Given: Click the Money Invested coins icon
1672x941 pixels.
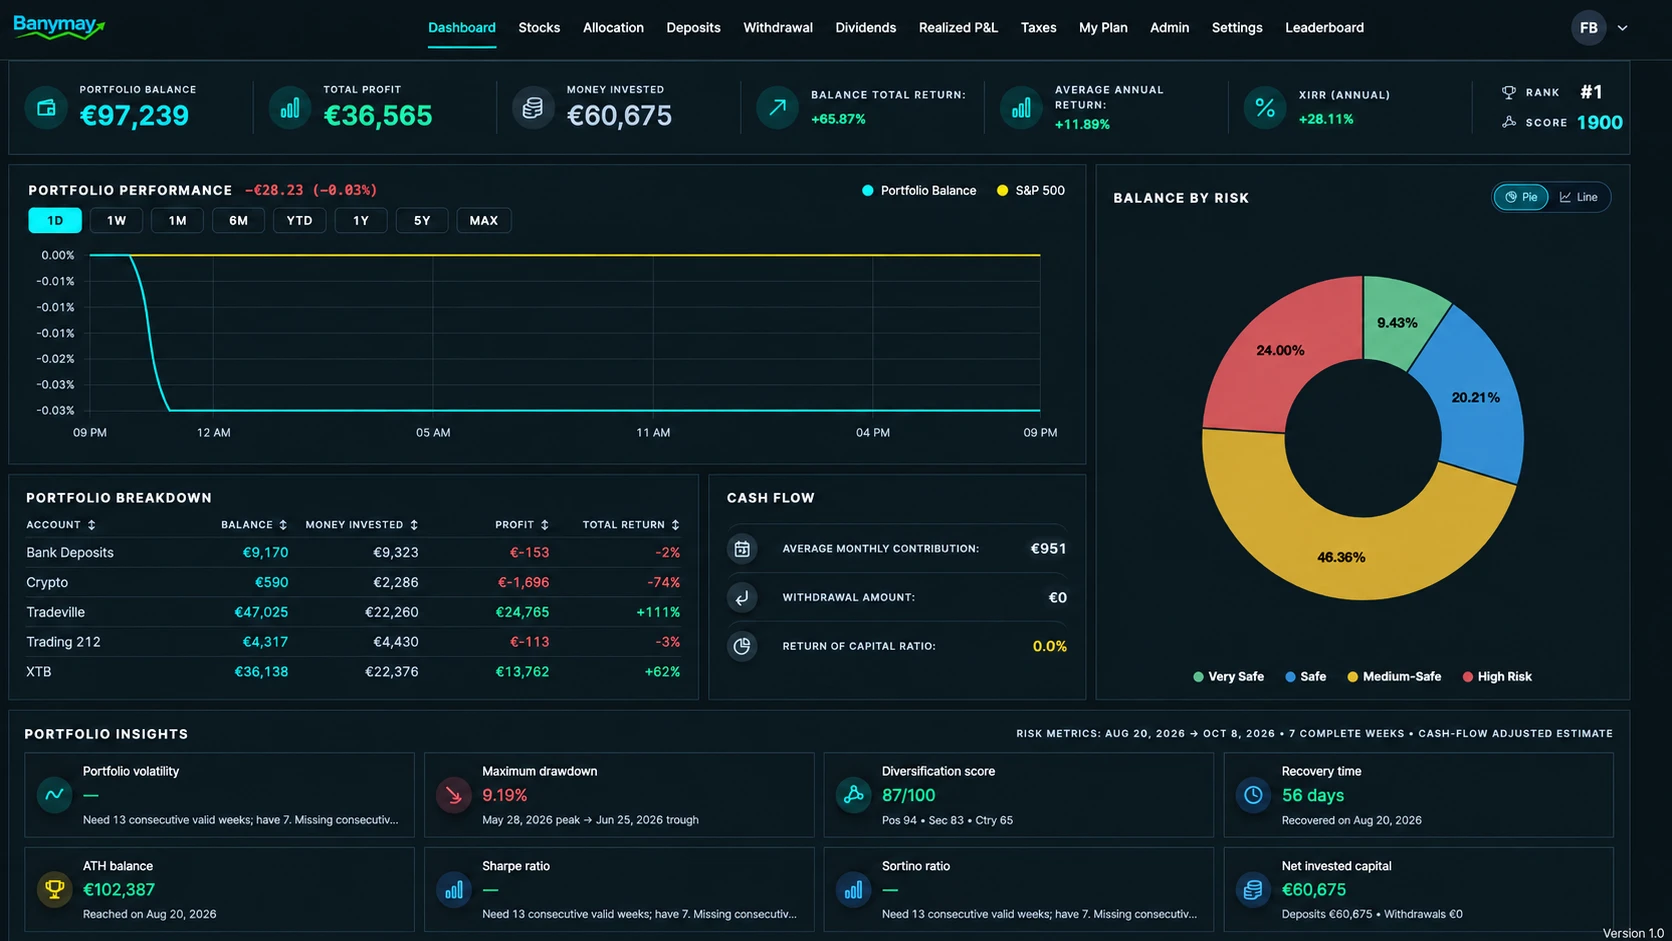Looking at the screenshot, I should [533, 108].
